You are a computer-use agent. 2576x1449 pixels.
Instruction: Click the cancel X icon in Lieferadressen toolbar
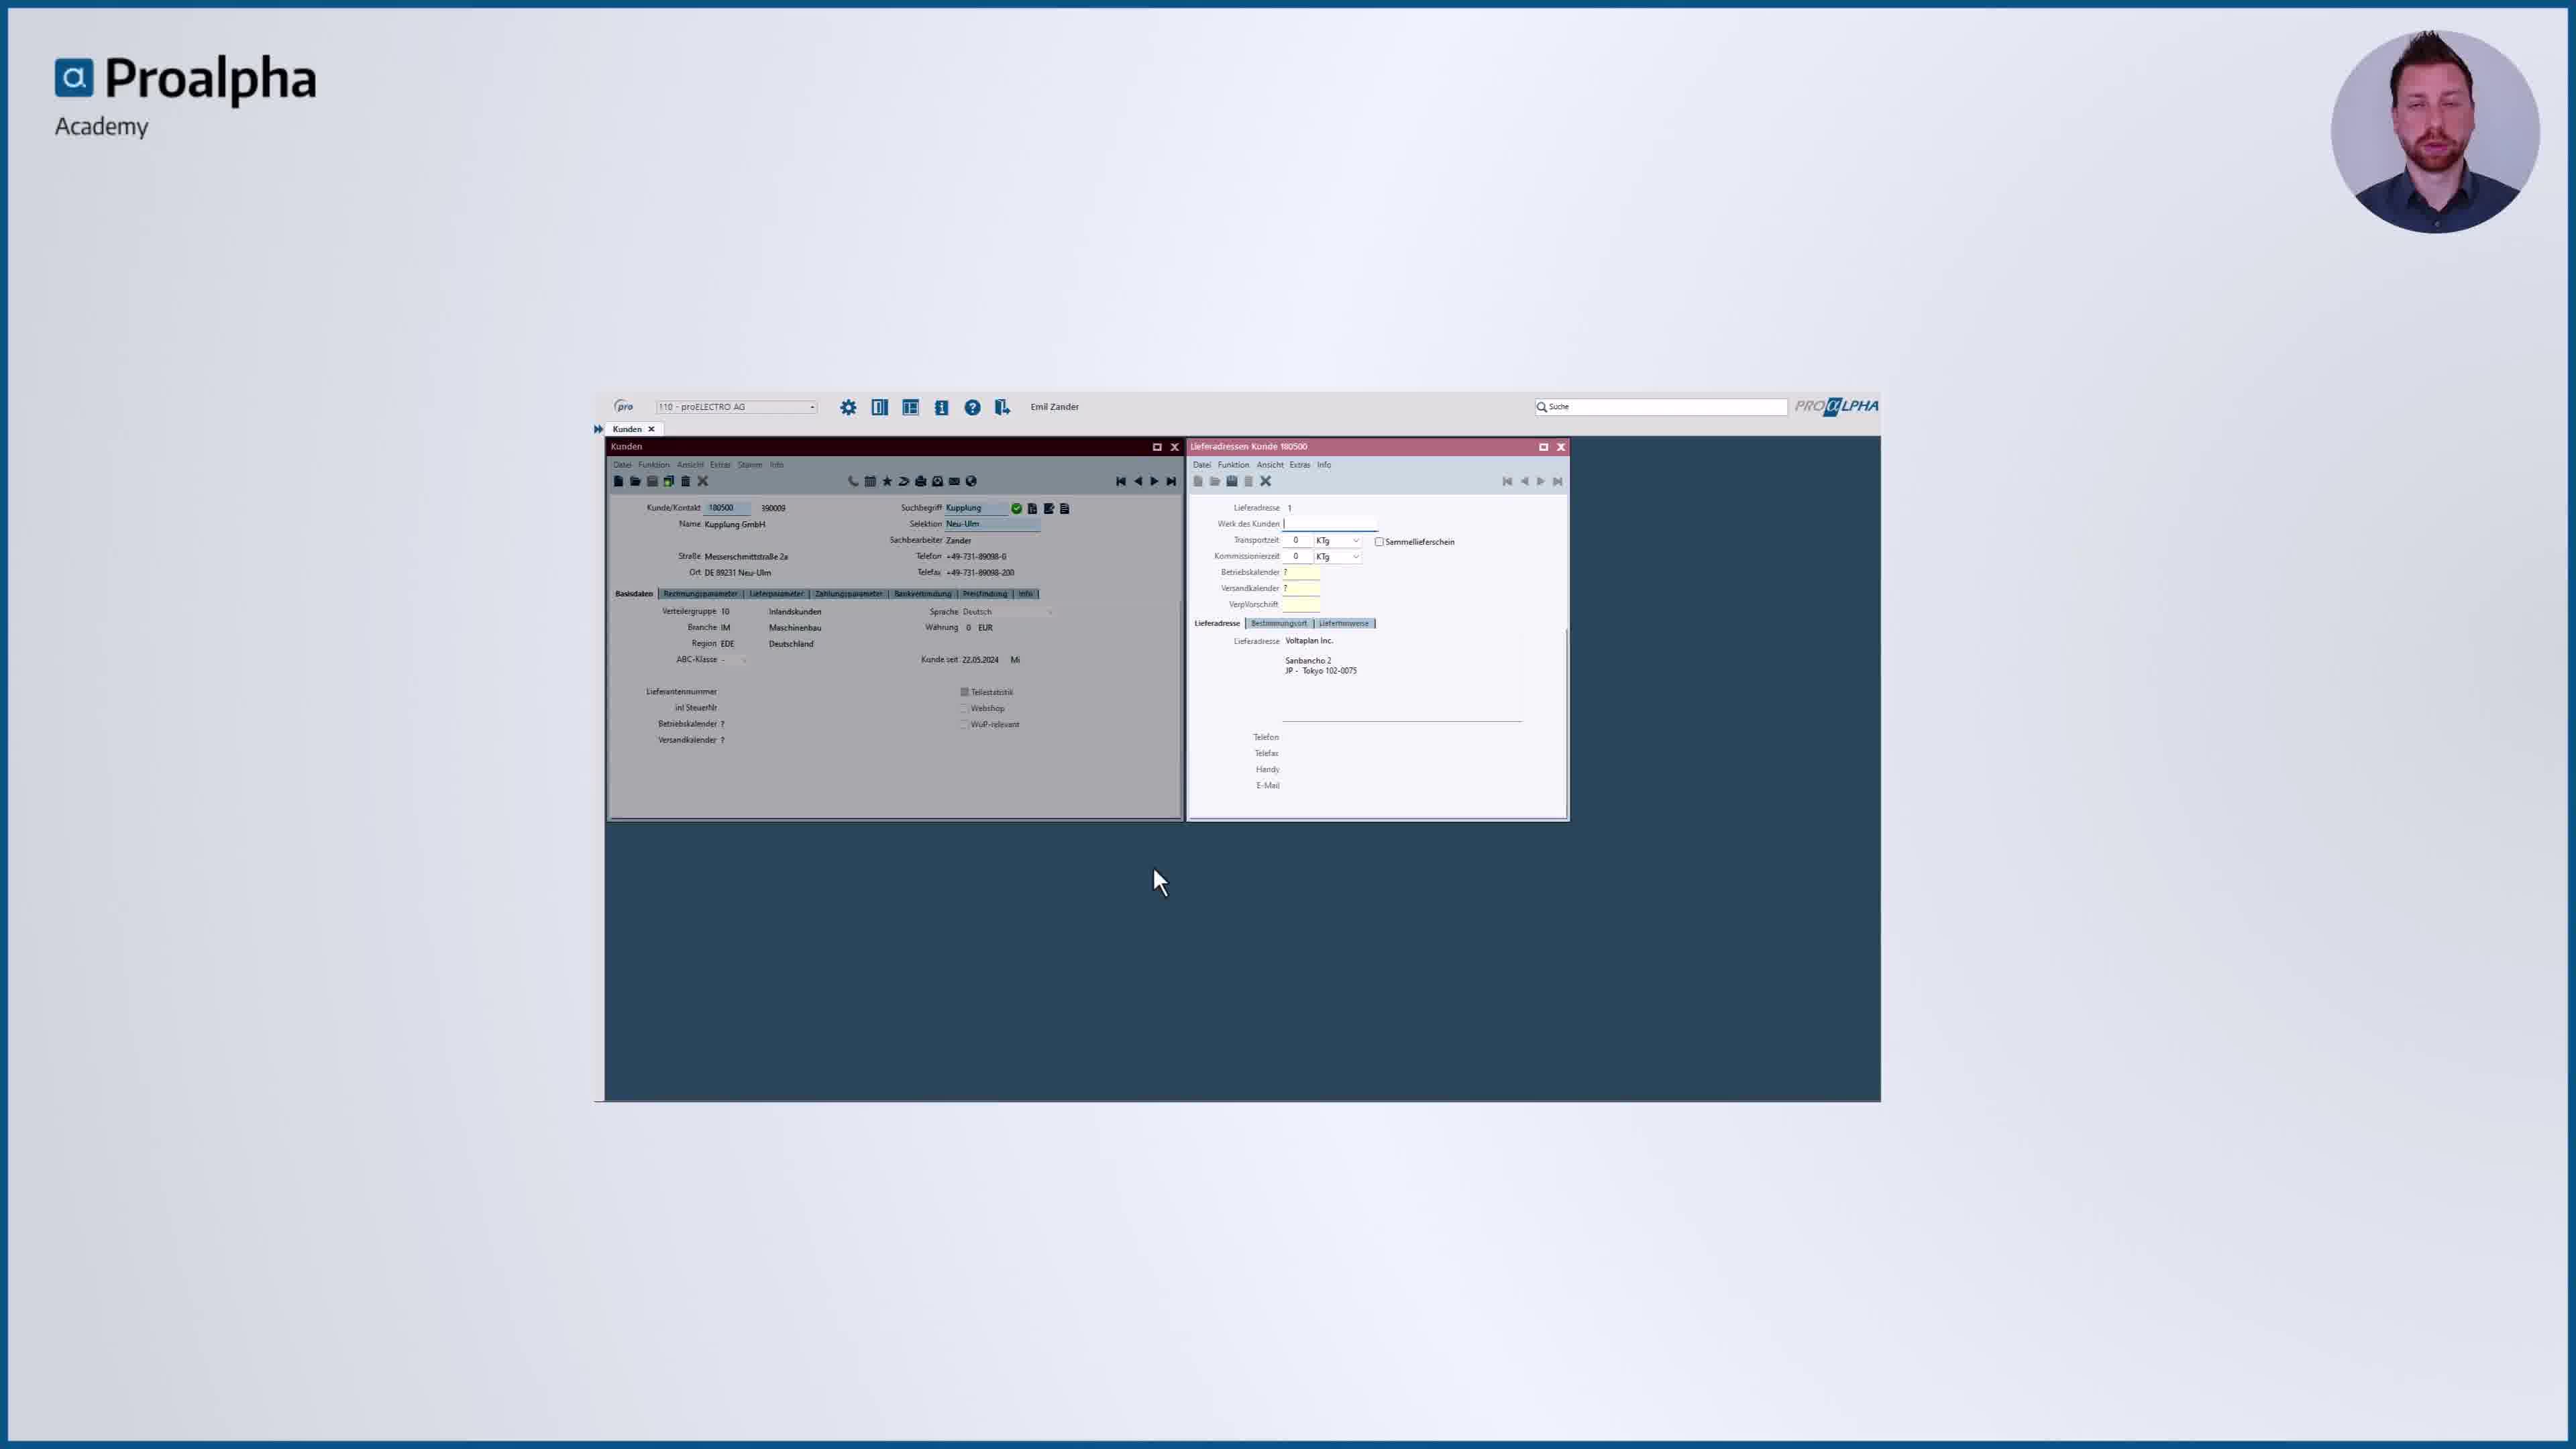[x=1265, y=481]
